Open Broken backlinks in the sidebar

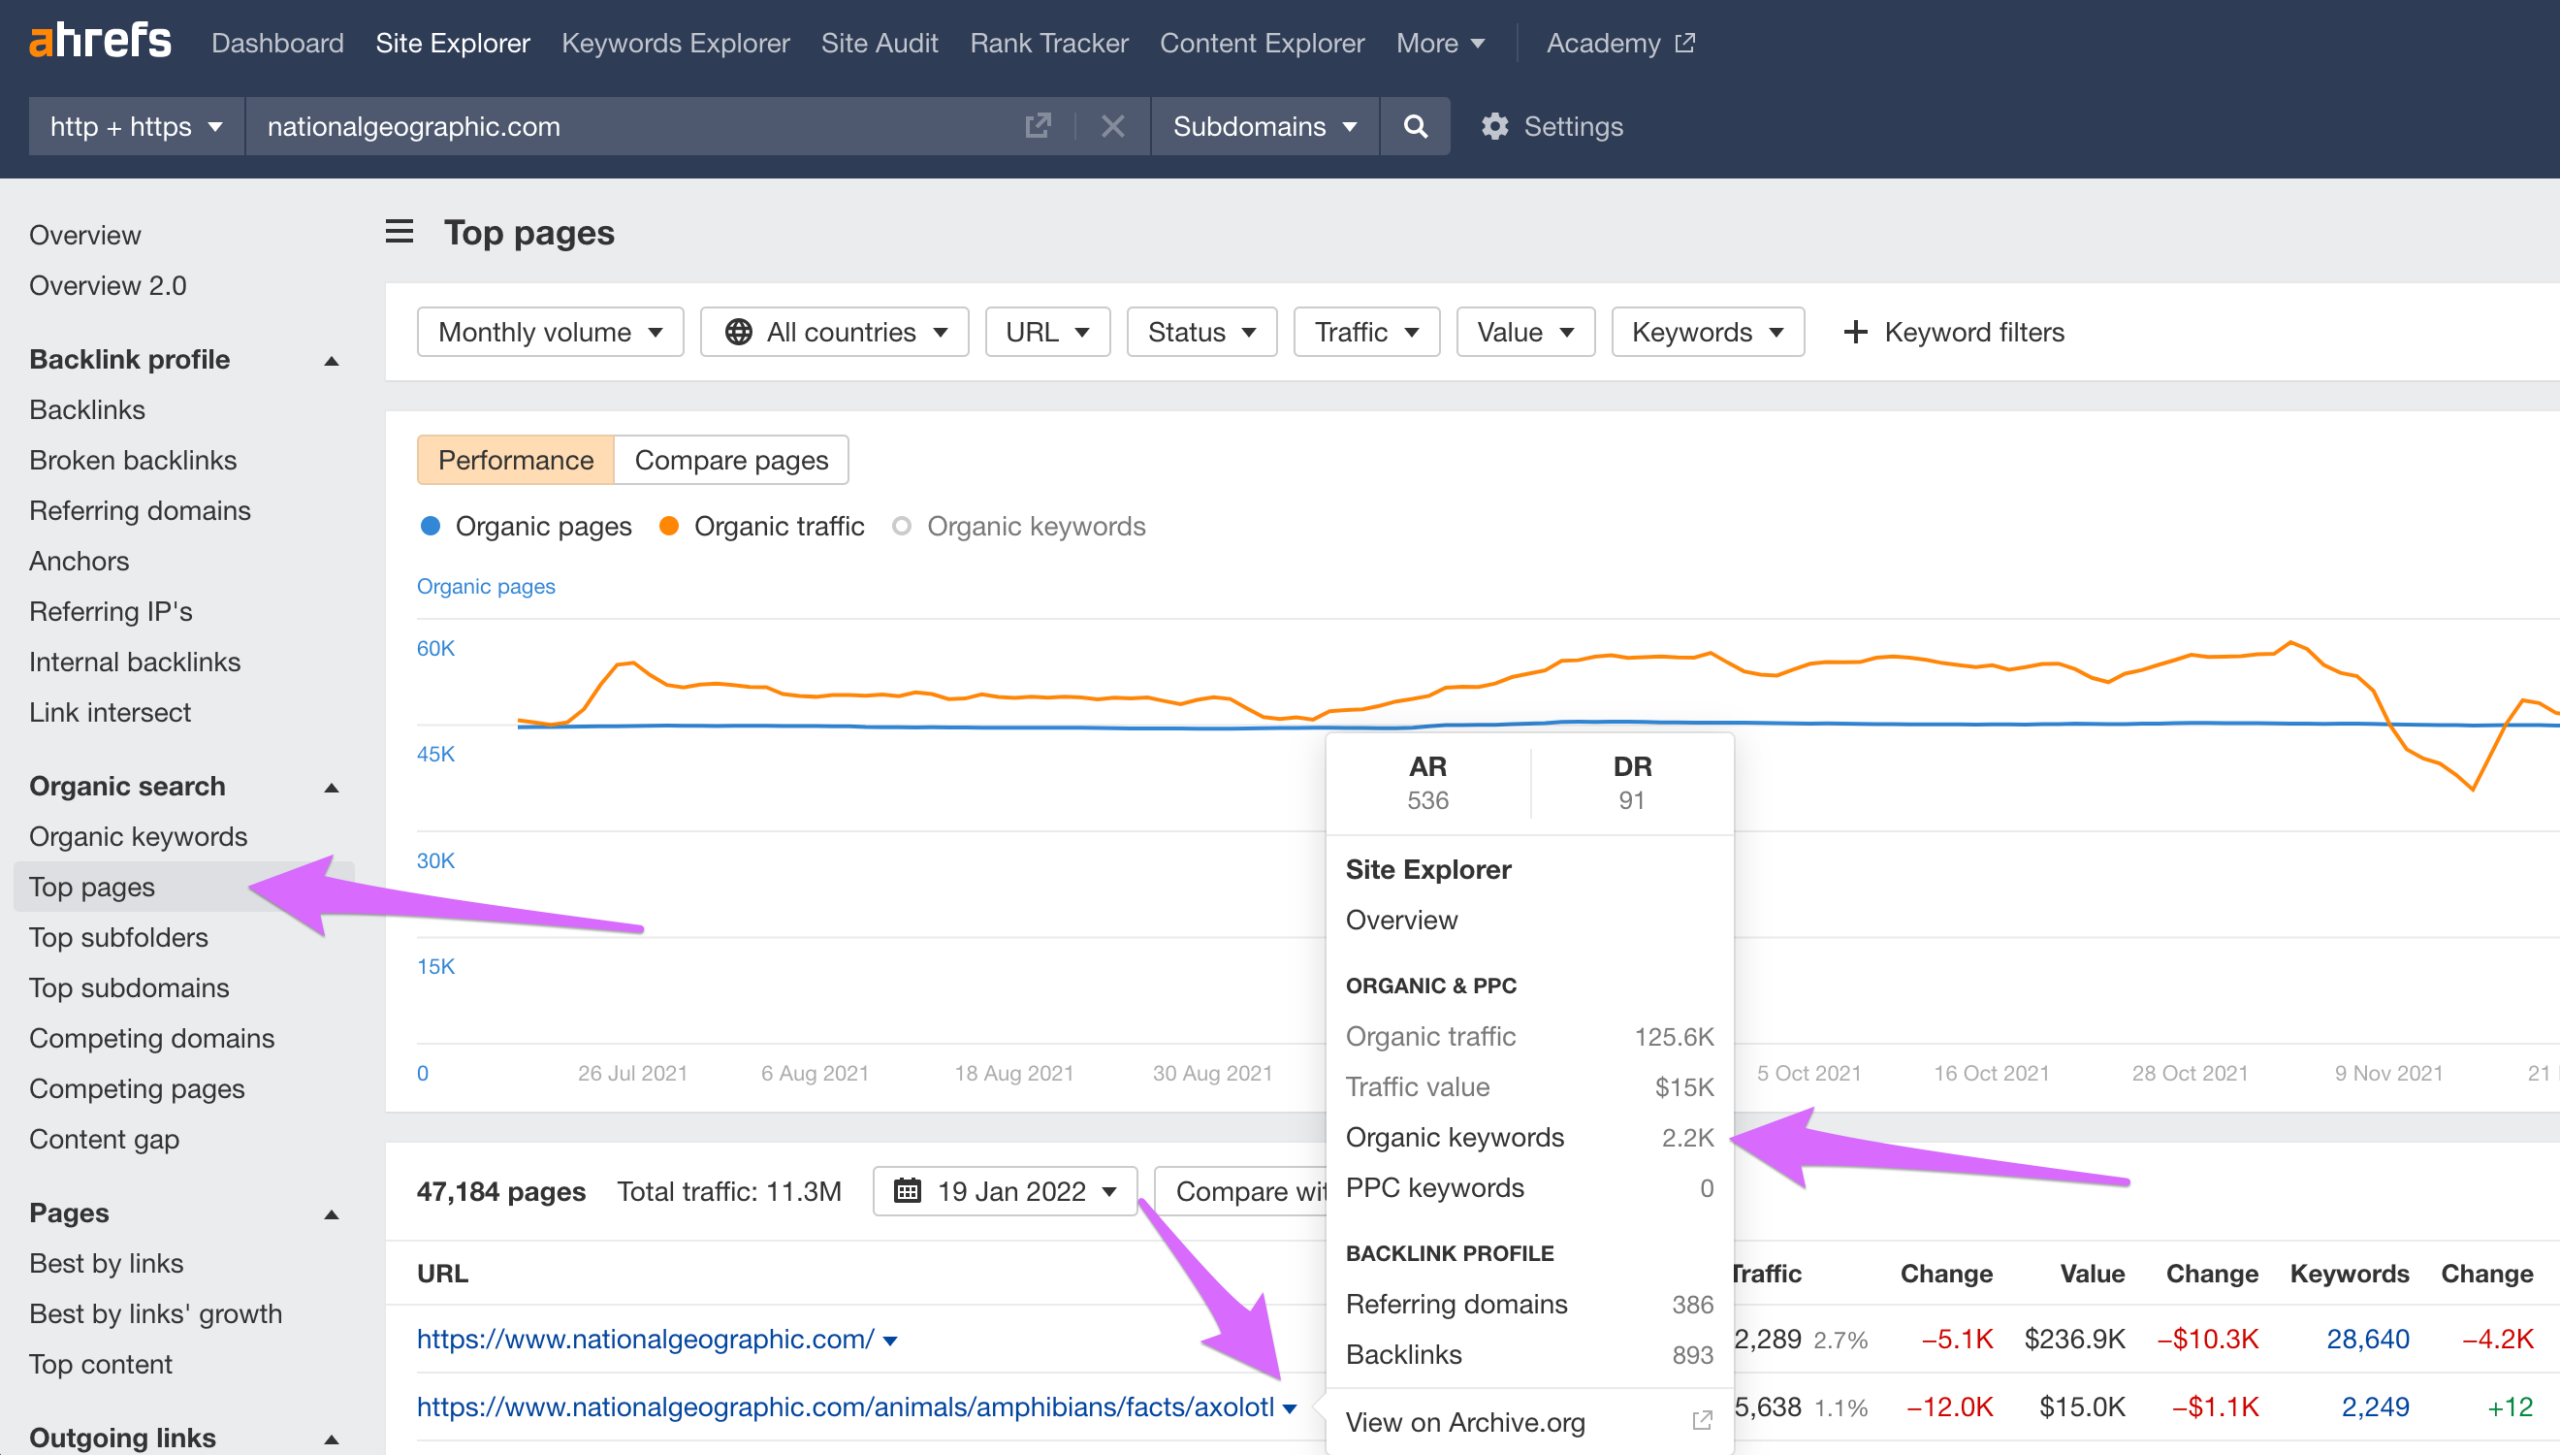[x=133, y=460]
